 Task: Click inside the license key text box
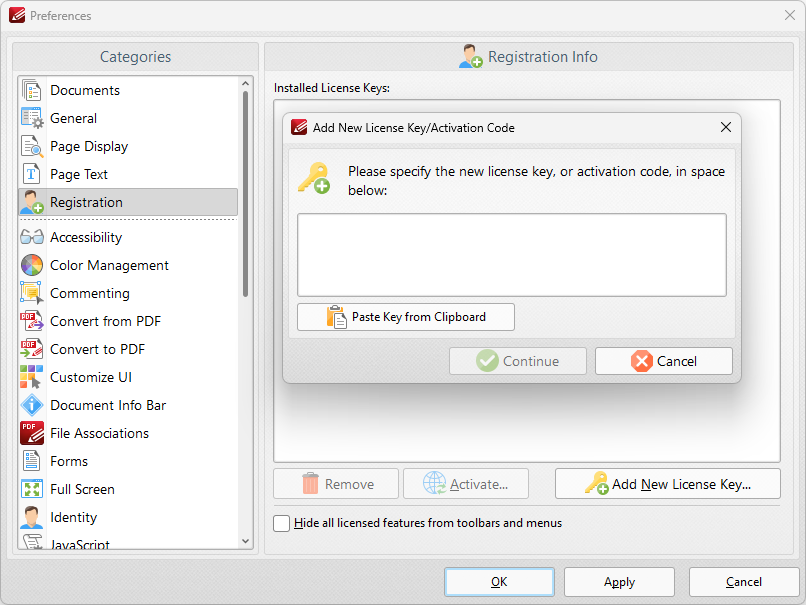[x=511, y=255]
